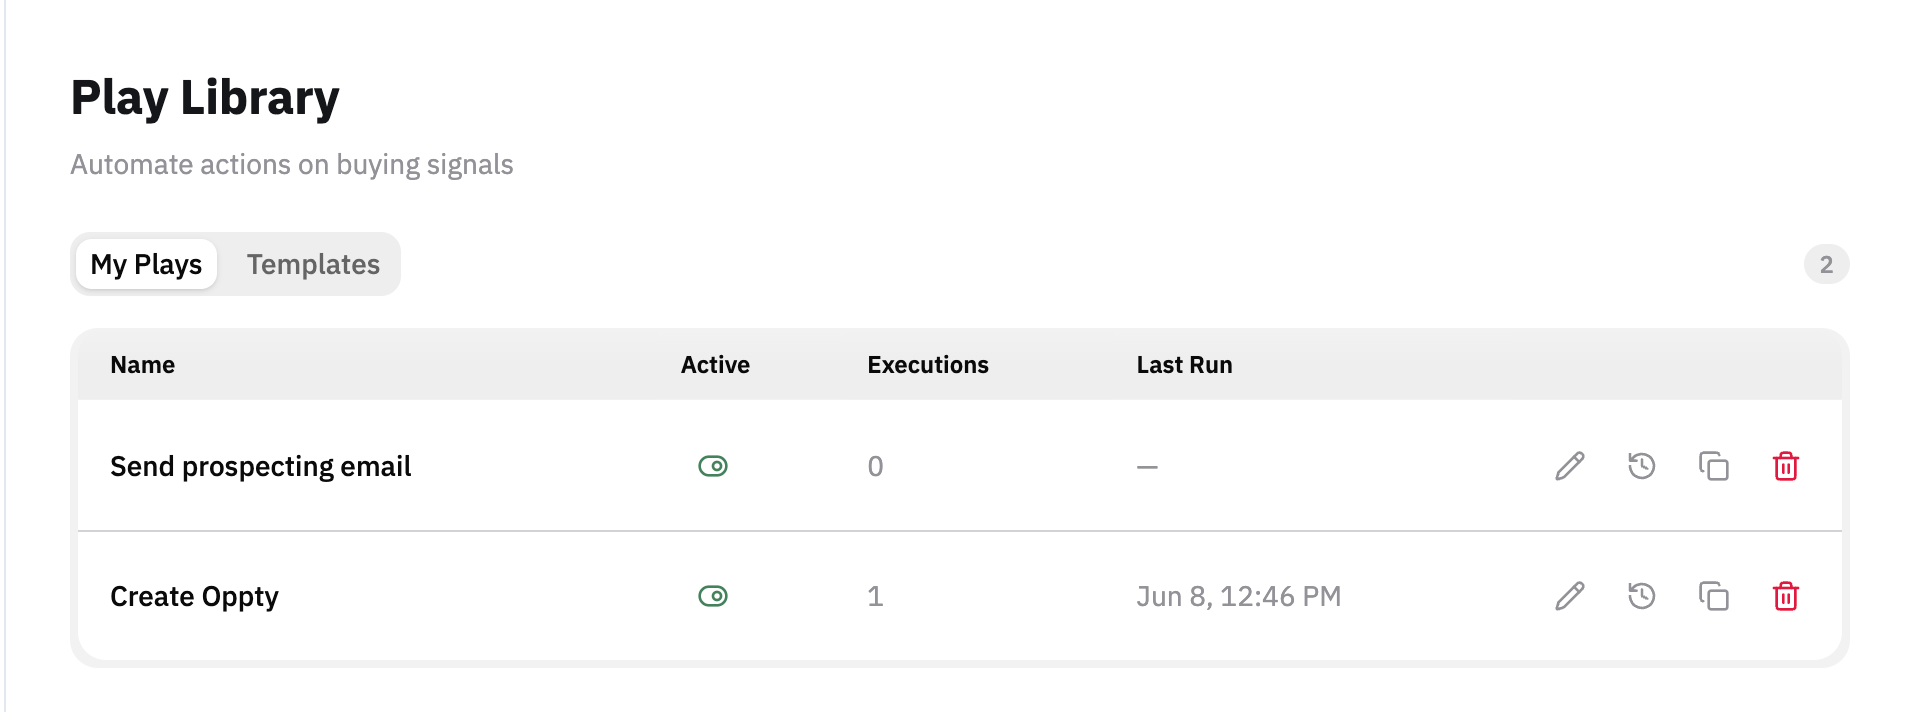Click the Last Run column header

click(x=1184, y=365)
